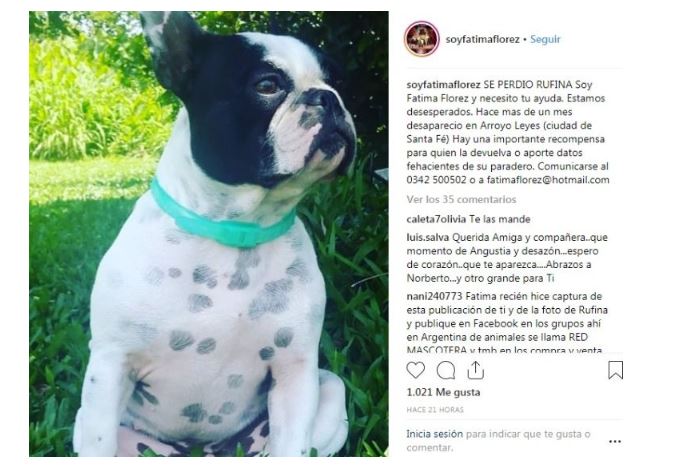Viewport: 691px width, 472px height.
Task: Open the three-dot more options menu
Action: 615,441
